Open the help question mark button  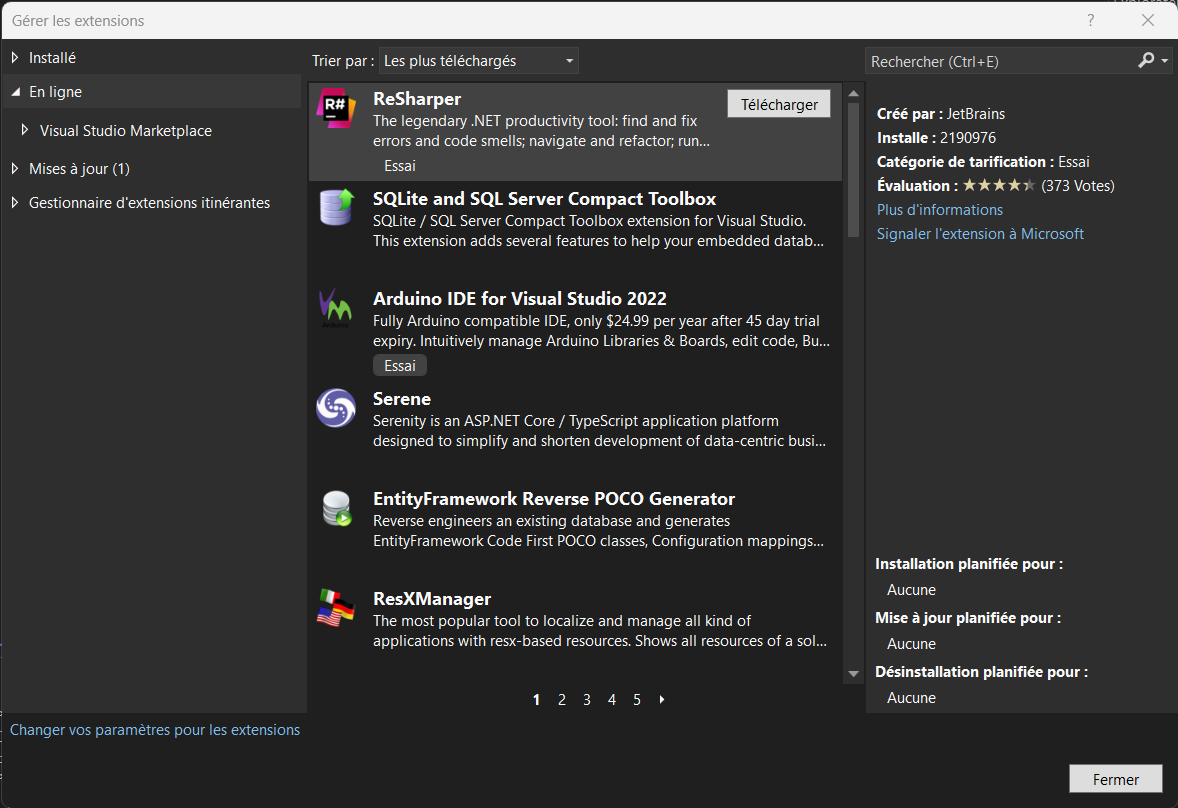[x=1090, y=20]
